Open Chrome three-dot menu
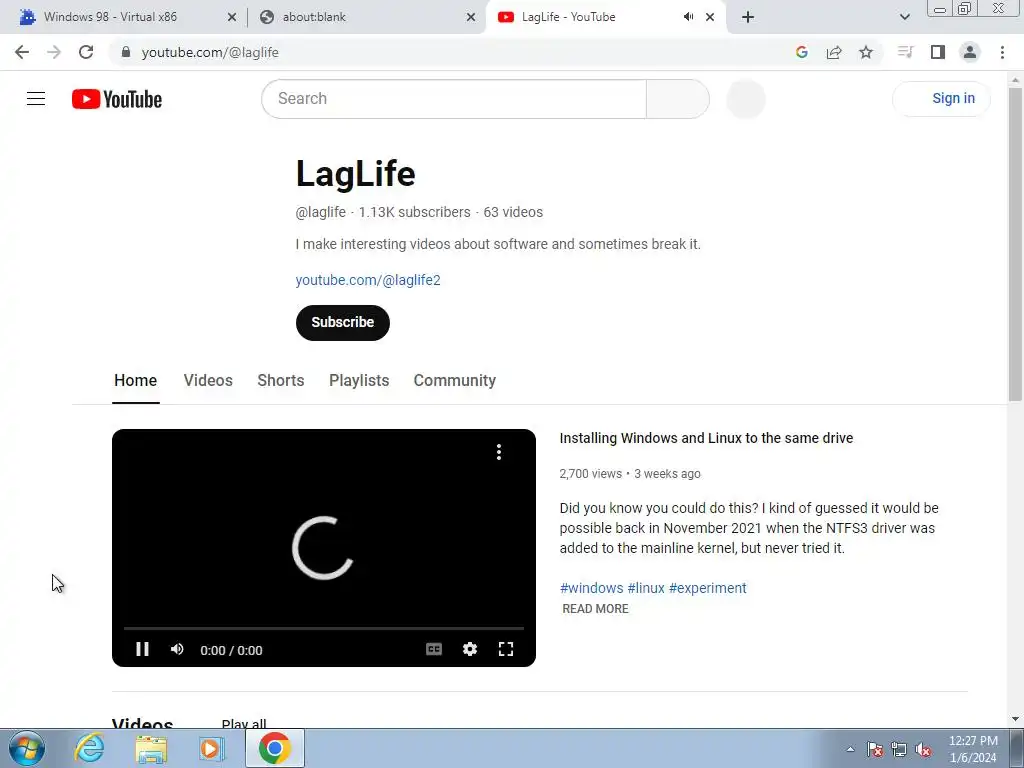Viewport: 1024px width, 768px height. tap(1002, 52)
